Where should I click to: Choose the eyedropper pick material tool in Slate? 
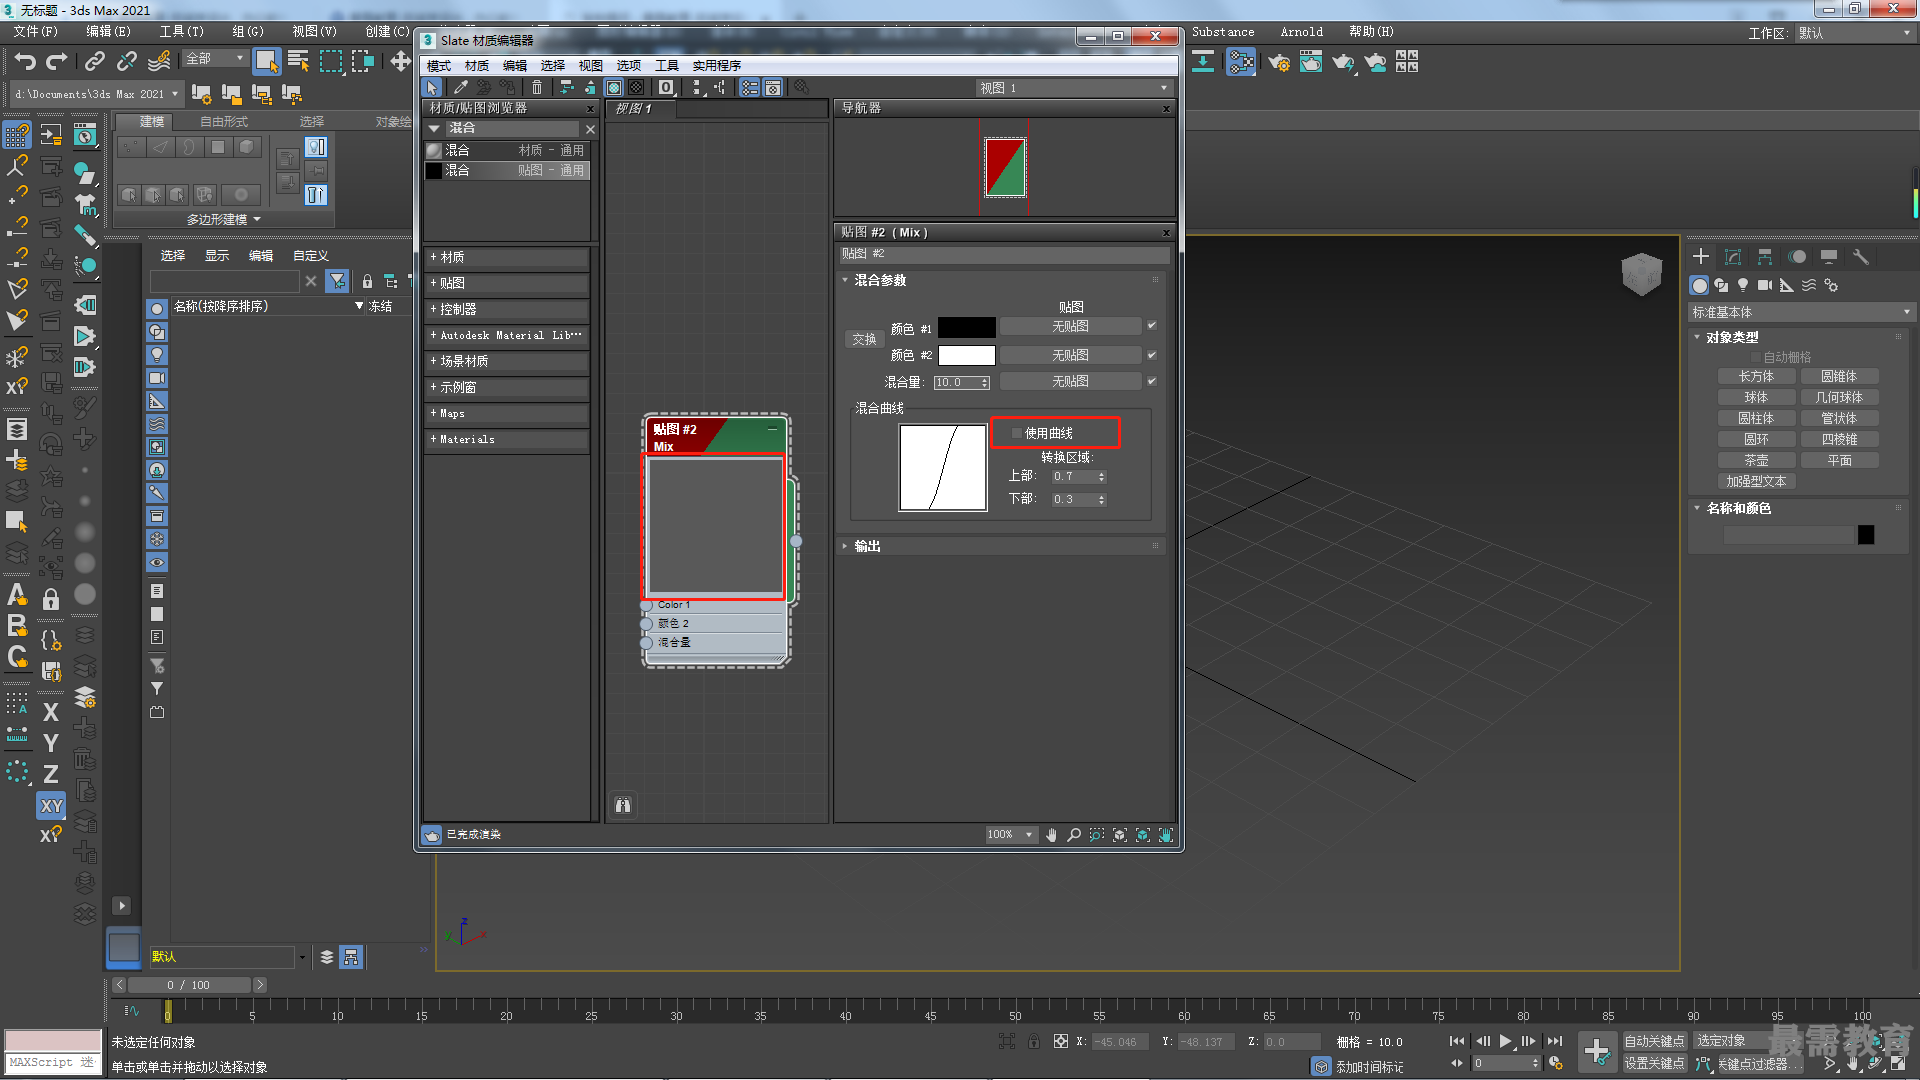461,88
